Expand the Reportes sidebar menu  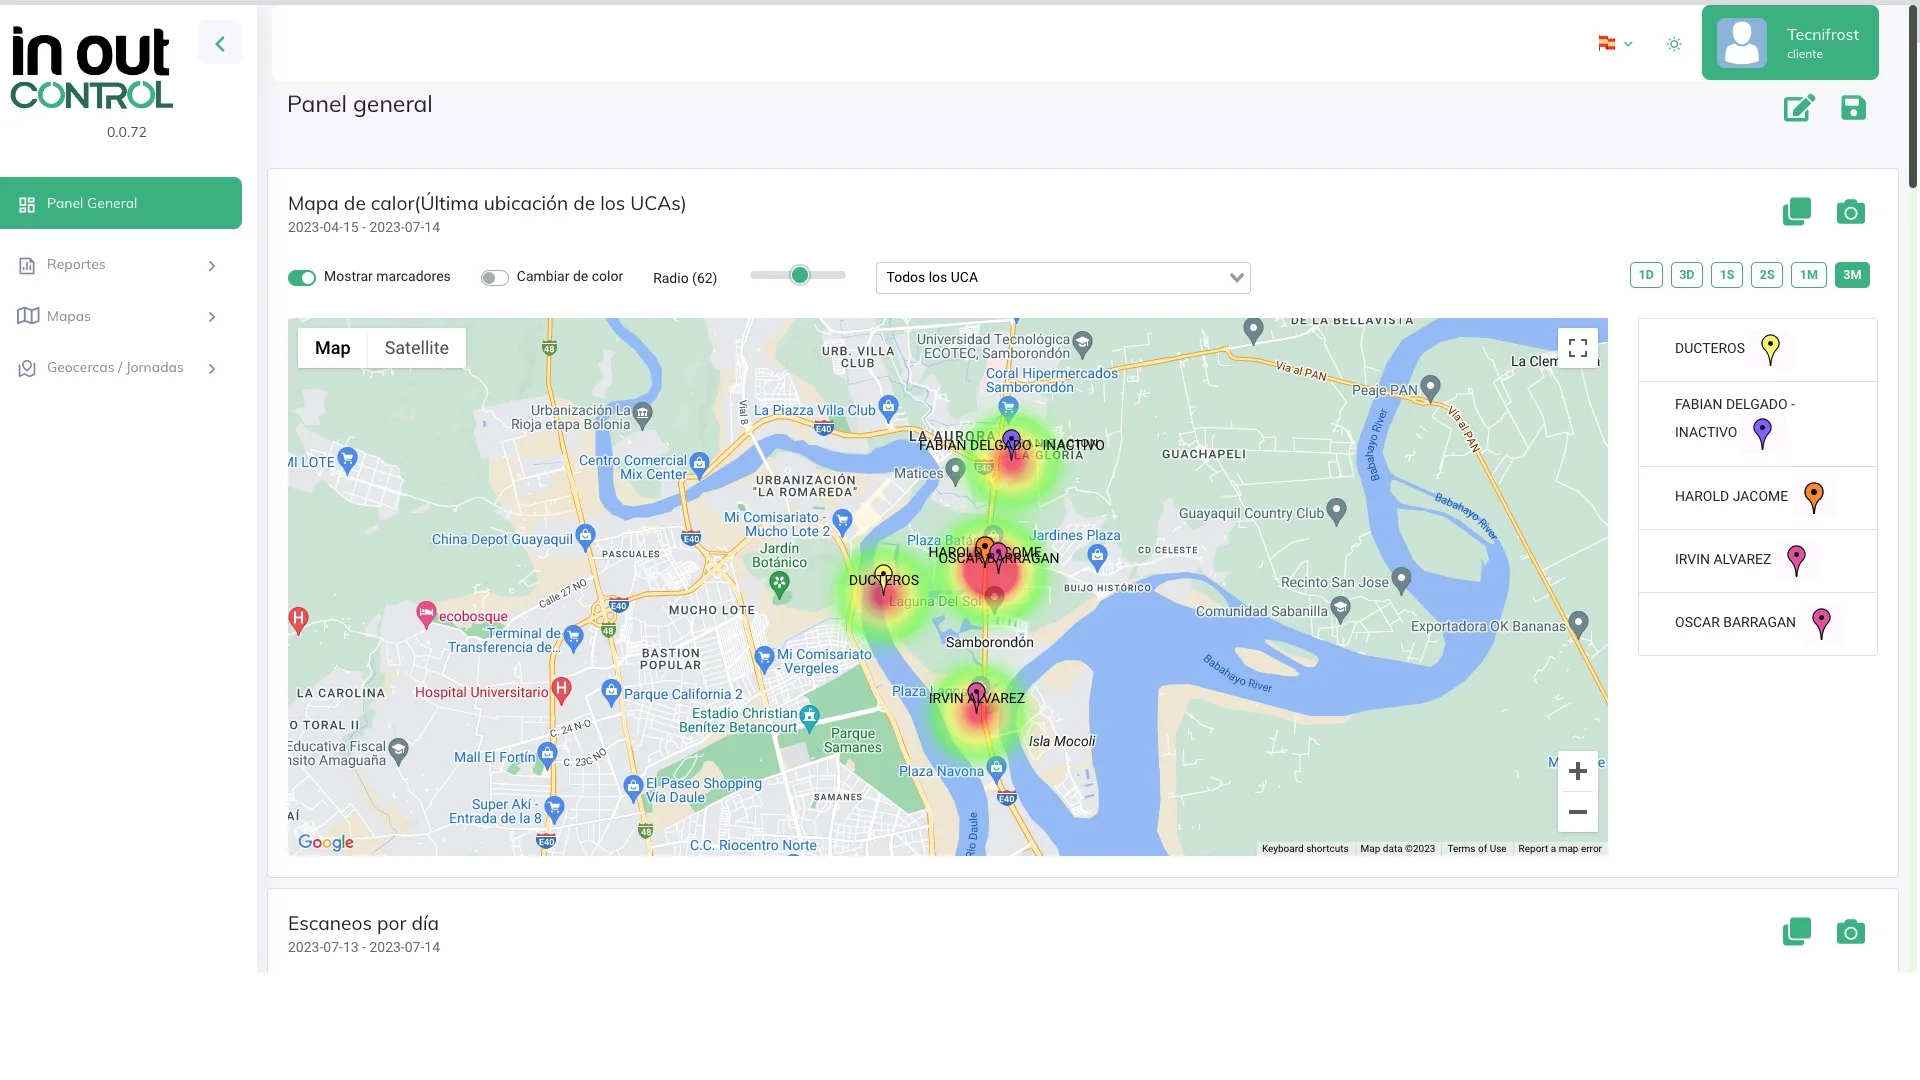tap(121, 265)
